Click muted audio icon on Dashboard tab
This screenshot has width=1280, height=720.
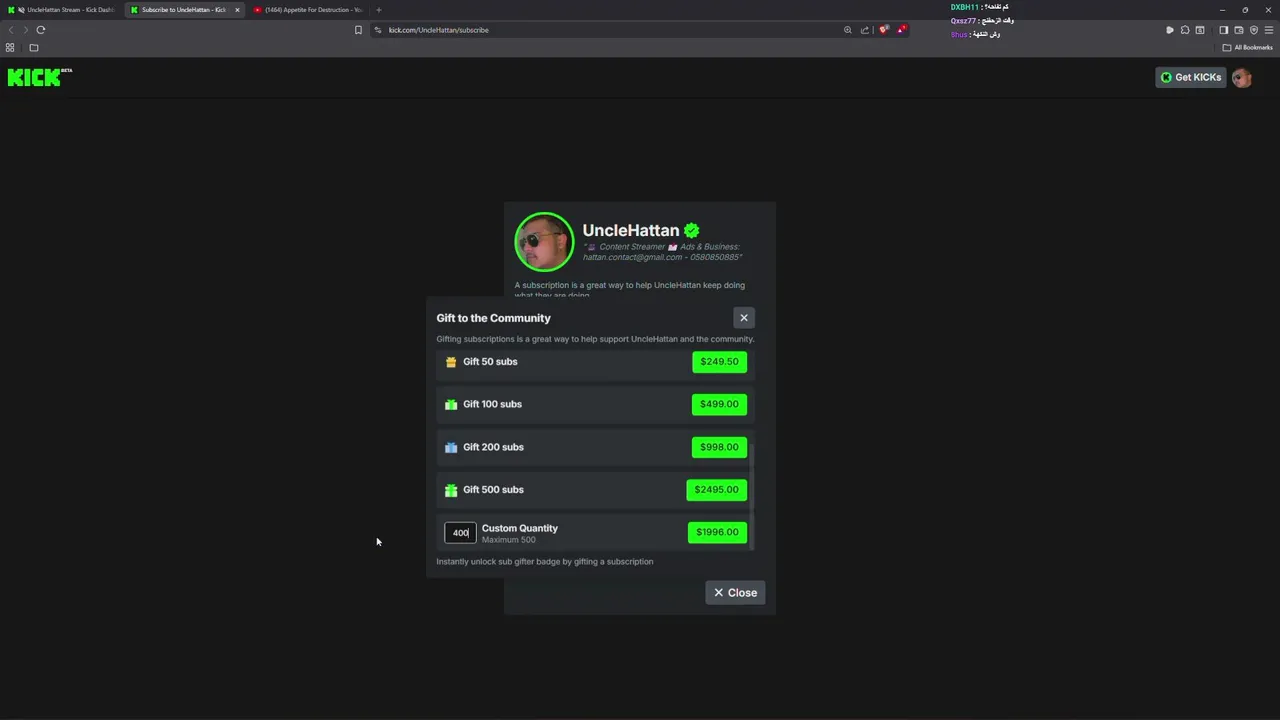coord(21,10)
